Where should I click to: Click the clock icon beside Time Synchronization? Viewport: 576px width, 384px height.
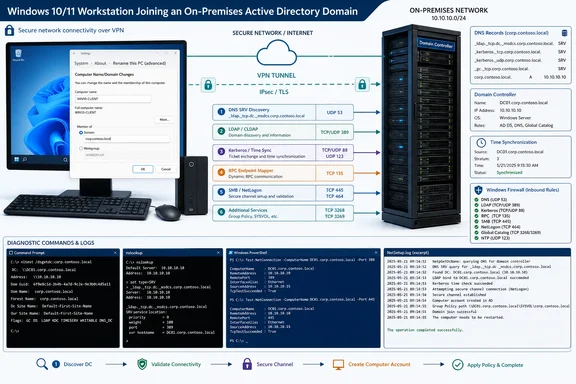pyautogui.click(x=481, y=143)
